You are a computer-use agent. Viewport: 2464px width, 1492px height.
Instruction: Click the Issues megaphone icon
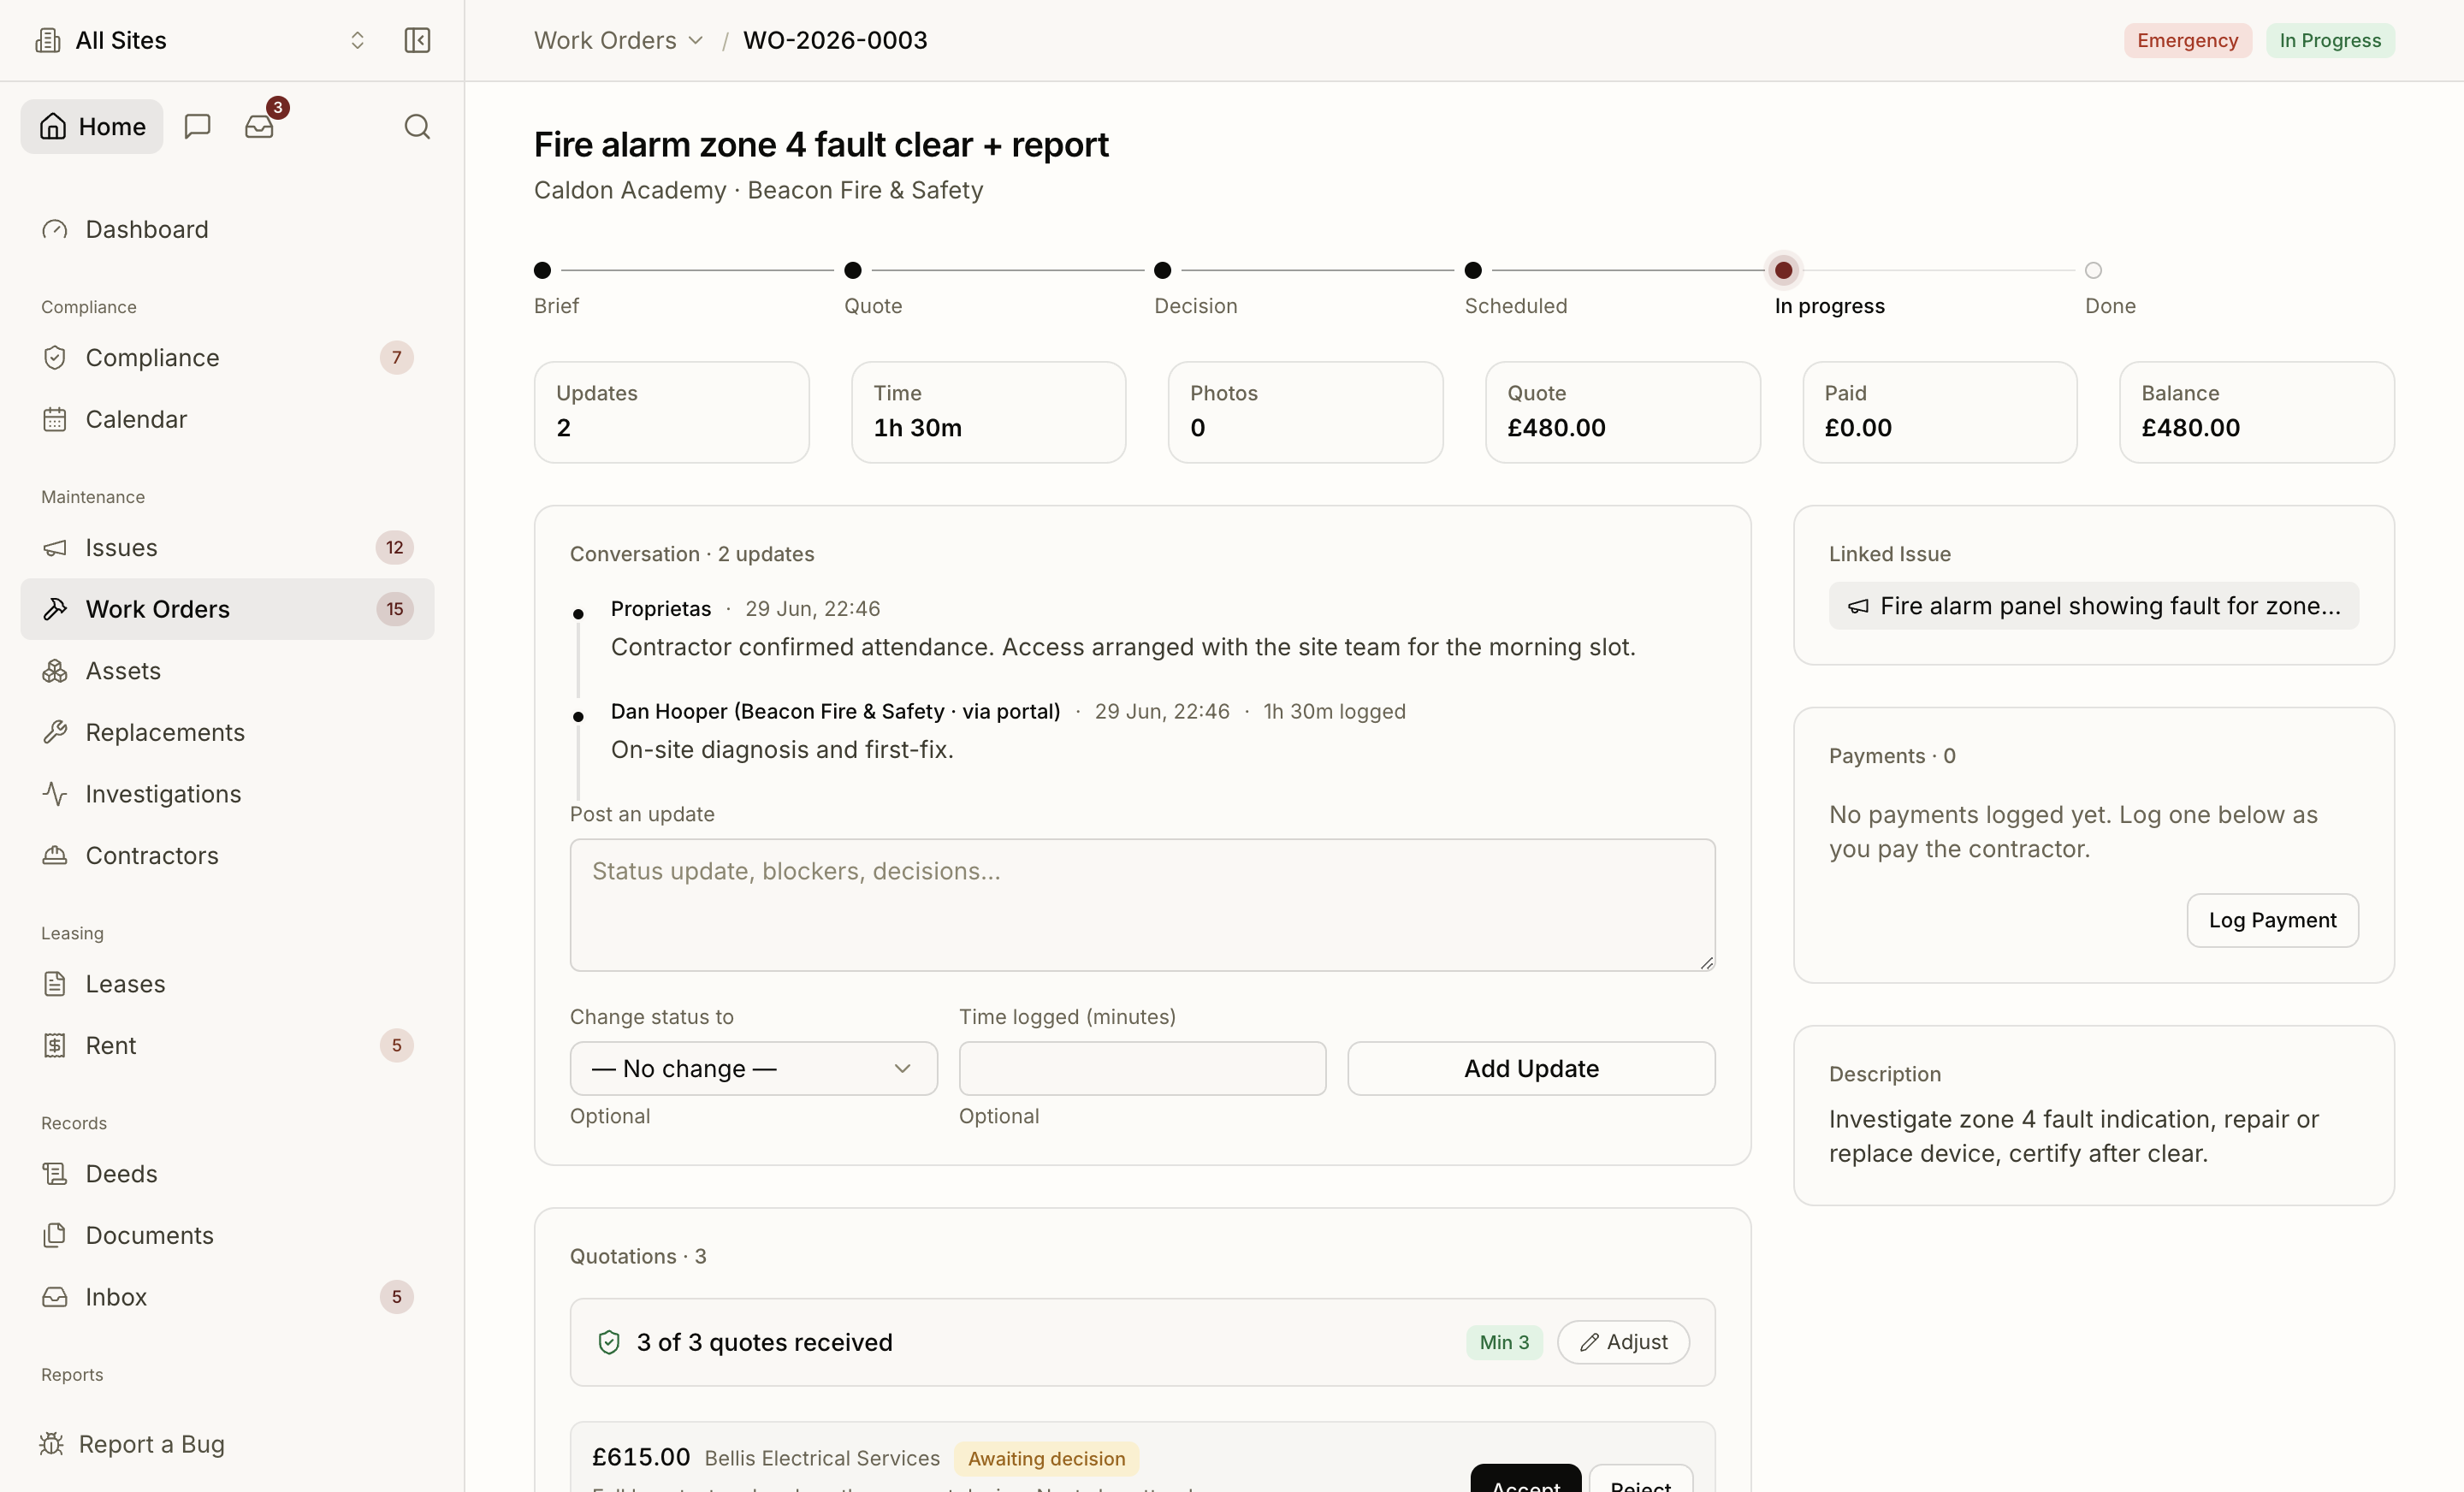[x=55, y=547]
